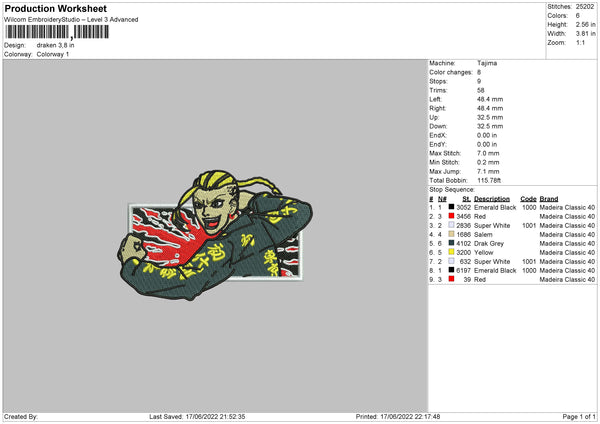Image resolution: width=600 pixels, height=424 pixels.
Task: Select the Min Stitch value 0.2 mm
Action: click(488, 162)
